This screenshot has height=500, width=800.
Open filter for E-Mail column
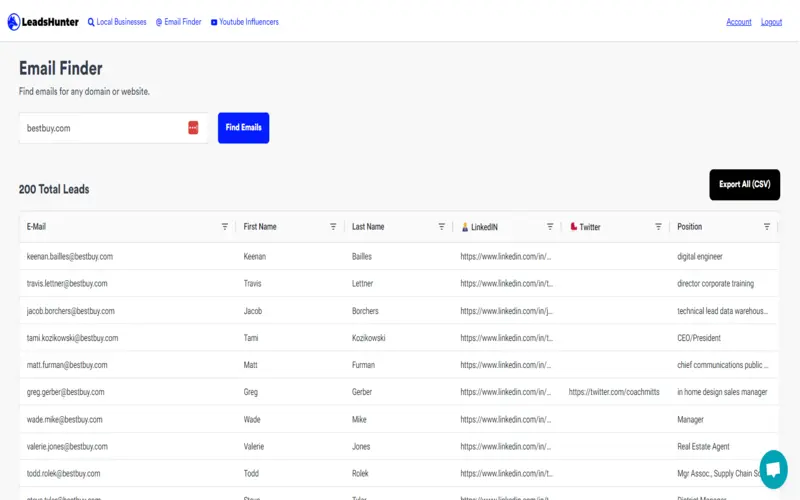[224, 227]
